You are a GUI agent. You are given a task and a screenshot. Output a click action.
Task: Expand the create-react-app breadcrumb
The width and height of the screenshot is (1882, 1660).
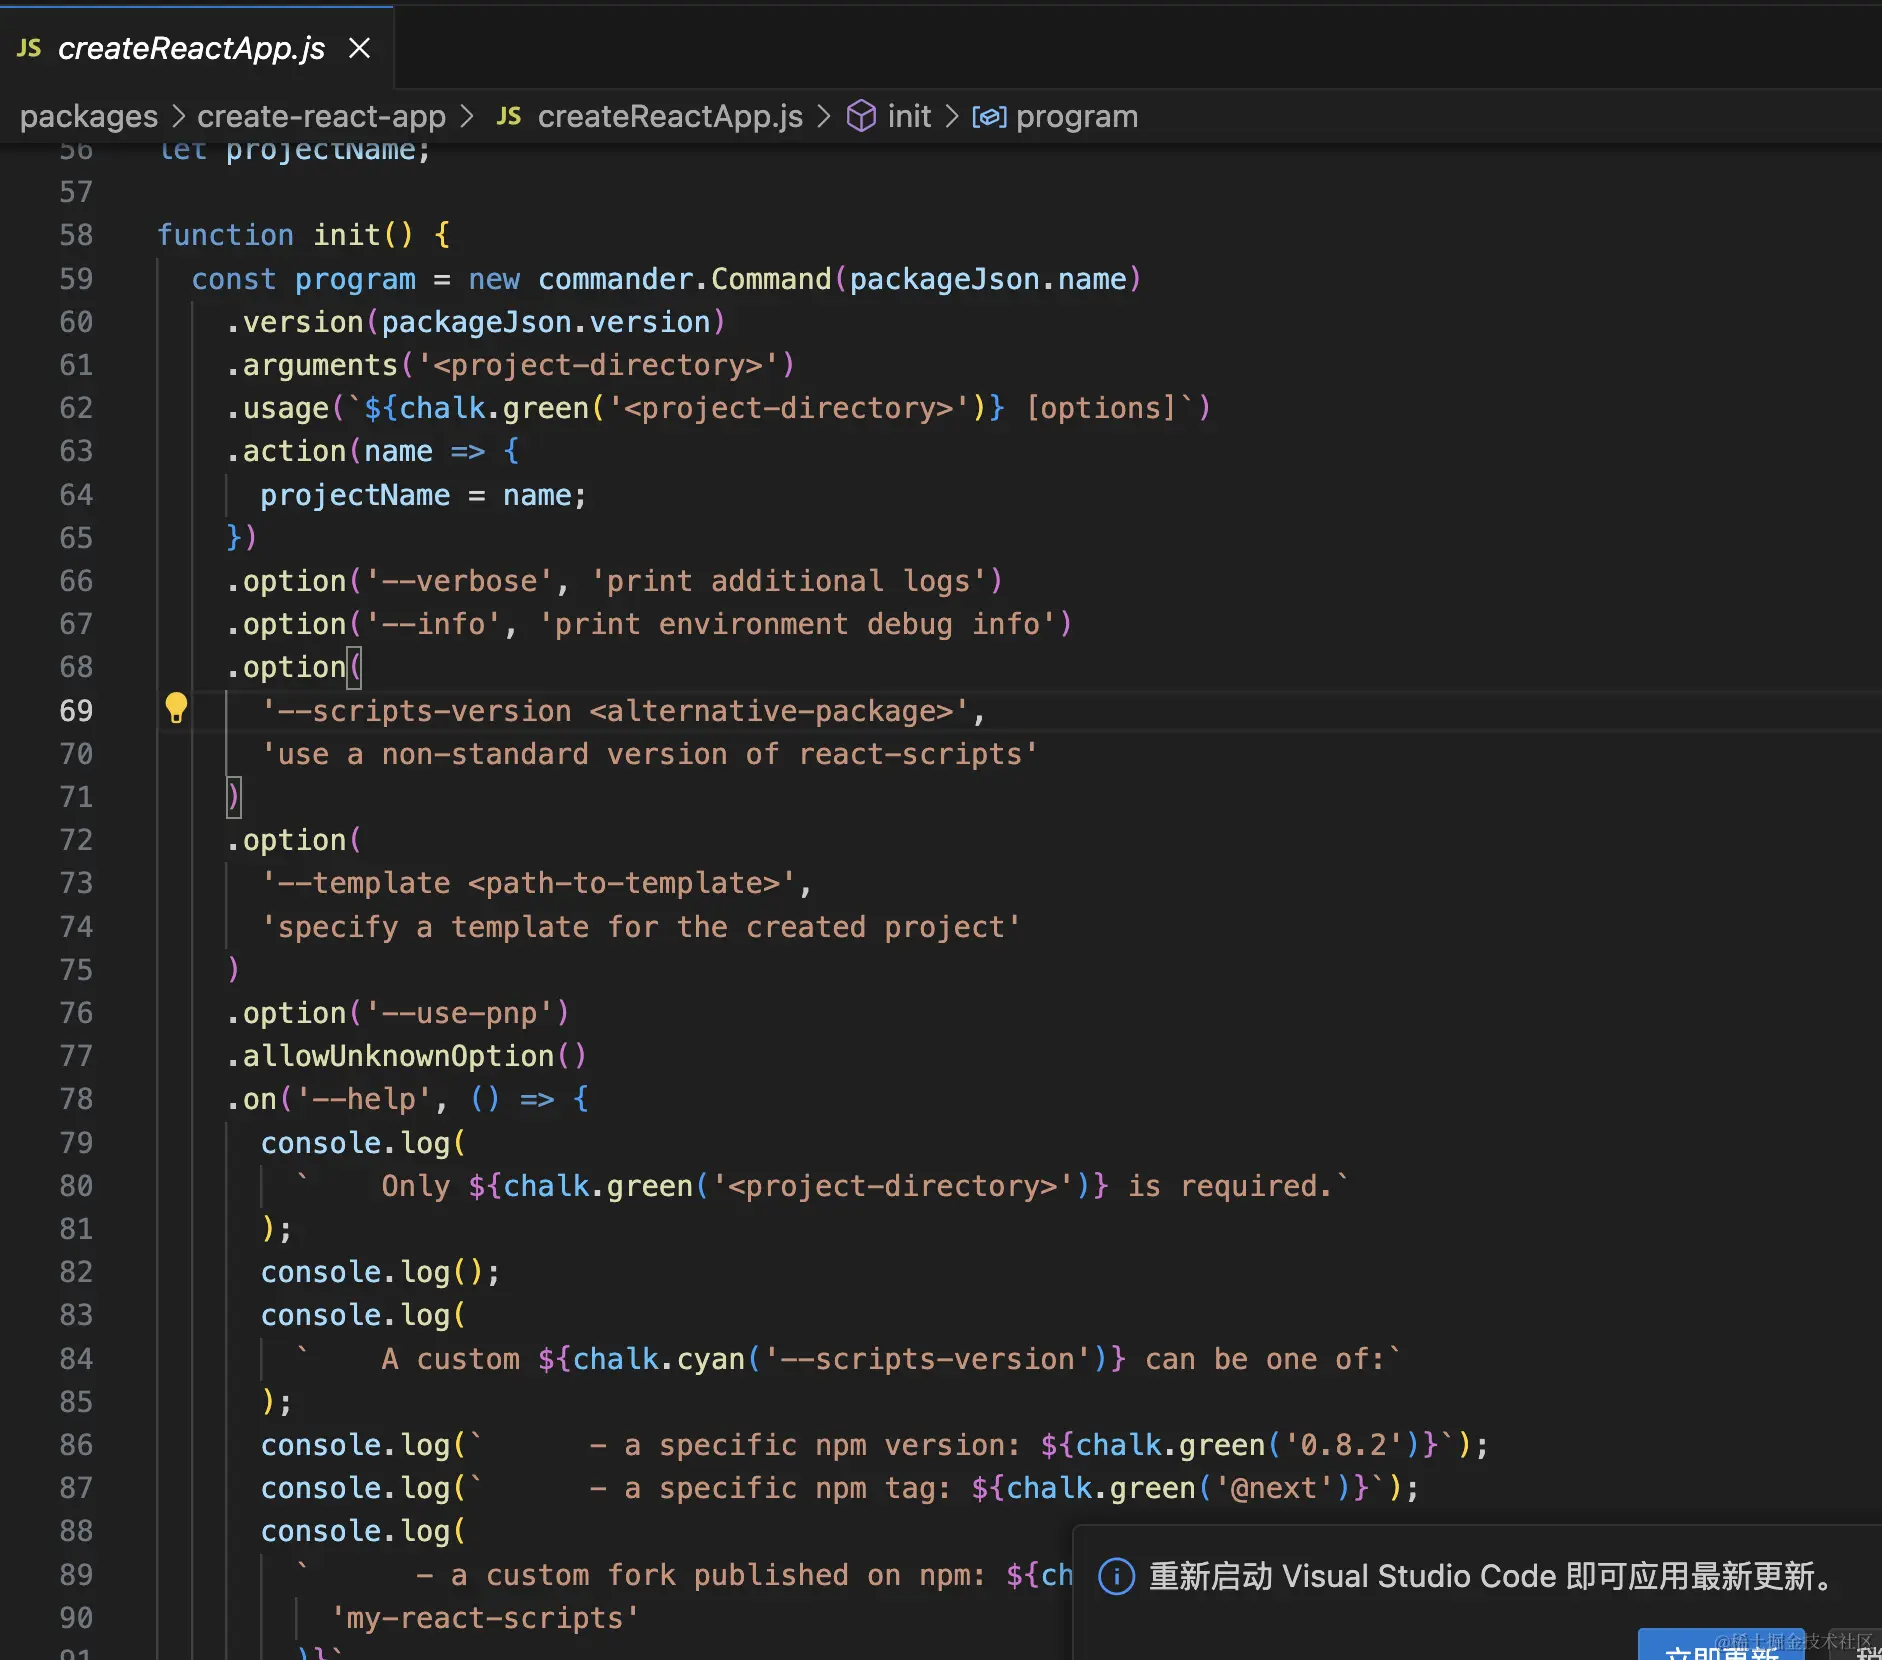[x=321, y=116]
